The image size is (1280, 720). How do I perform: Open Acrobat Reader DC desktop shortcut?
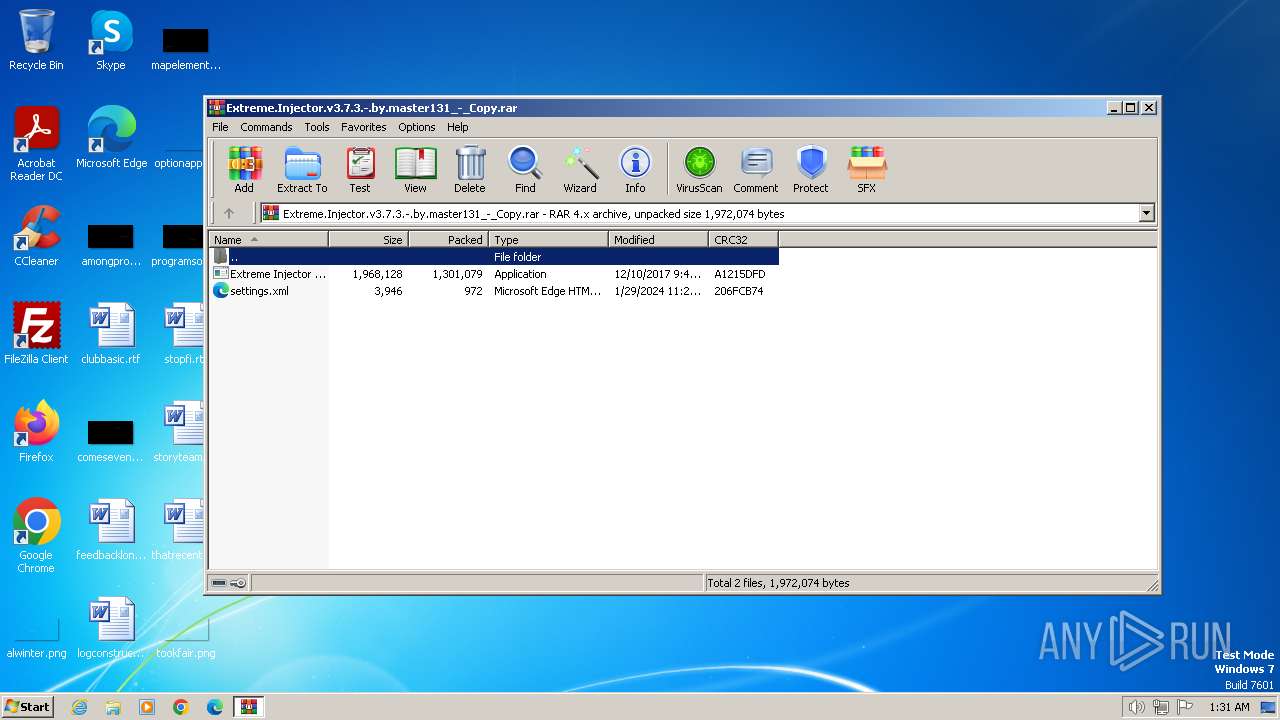36,144
